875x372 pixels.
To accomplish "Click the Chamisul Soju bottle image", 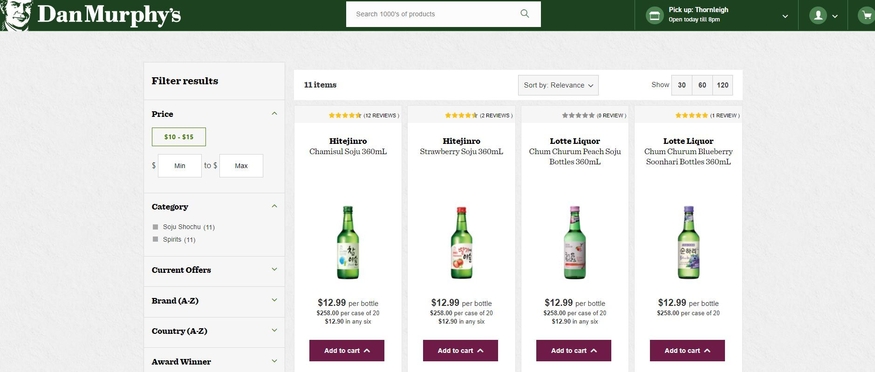I will coord(348,243).
